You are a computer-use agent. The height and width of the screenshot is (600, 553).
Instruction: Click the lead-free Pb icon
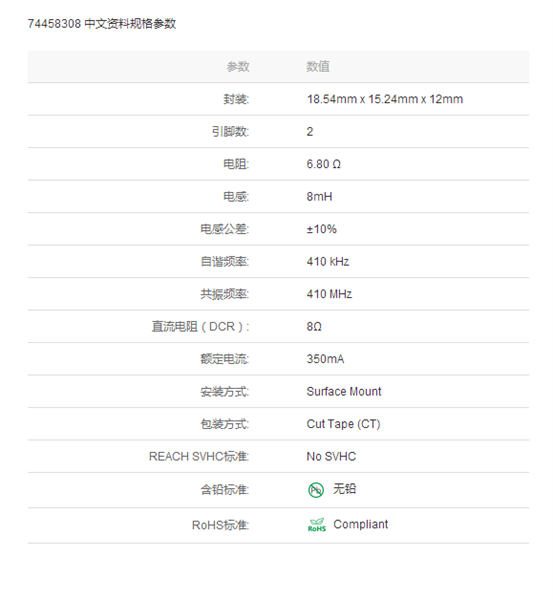[x=316, y=490]
